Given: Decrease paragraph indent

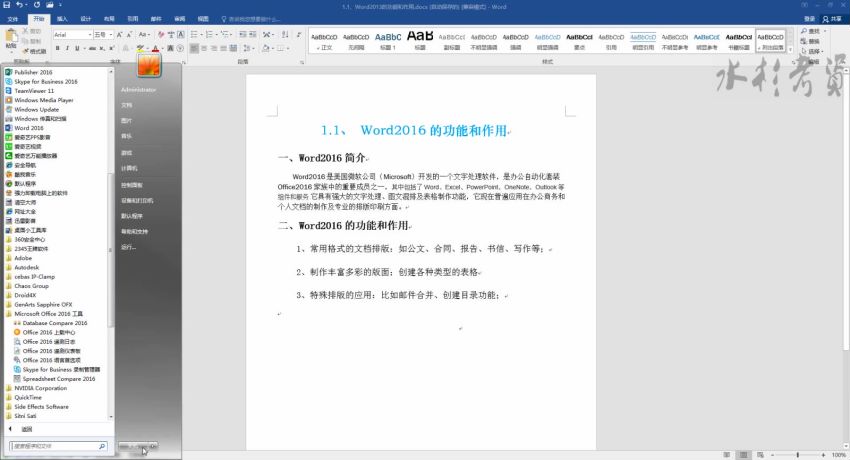Looking at the screenshot, I should 243,35.
